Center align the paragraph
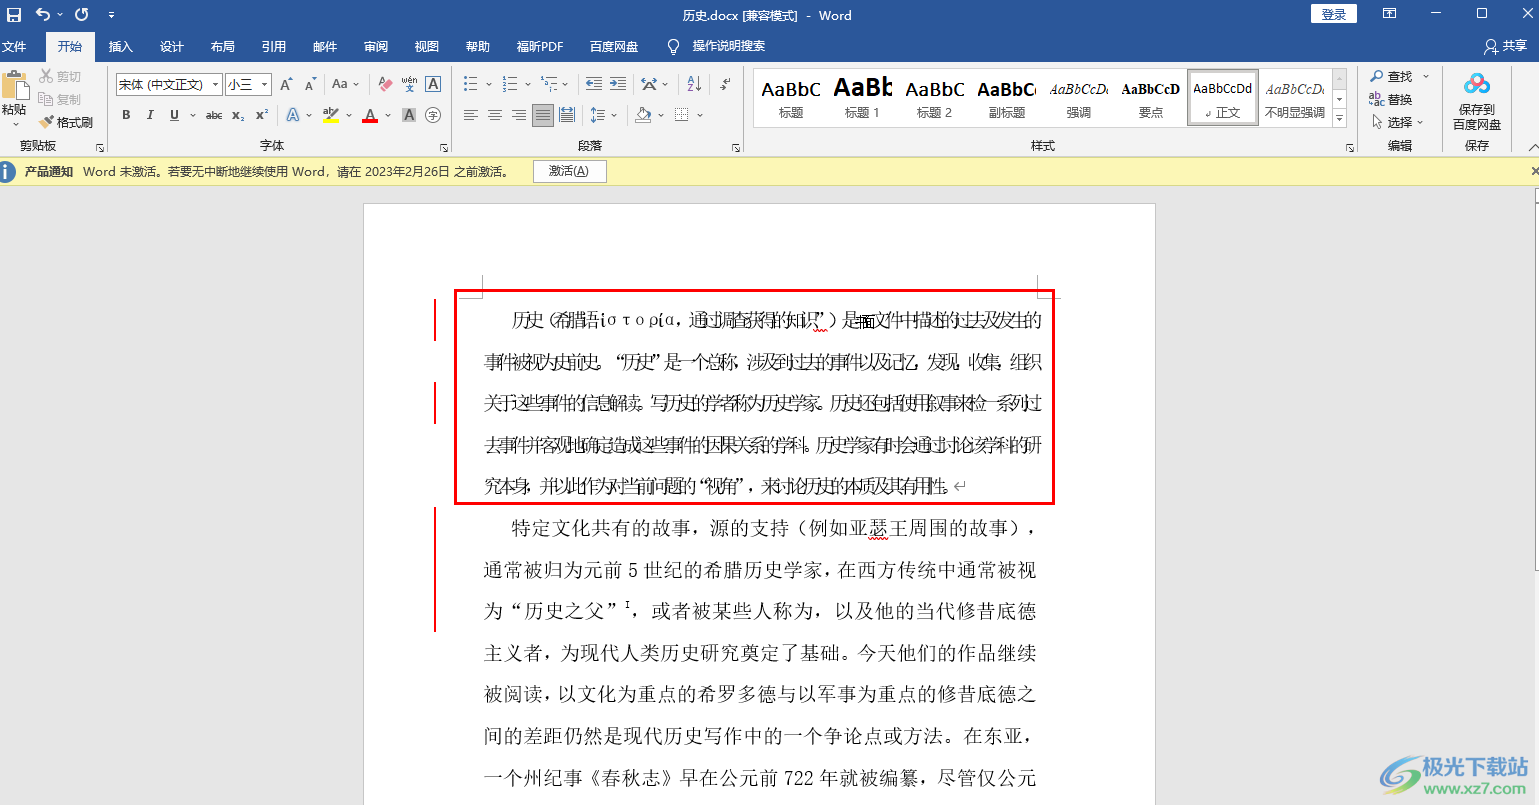The height and width of the screenshot is (805, 1539). (495, 116)
